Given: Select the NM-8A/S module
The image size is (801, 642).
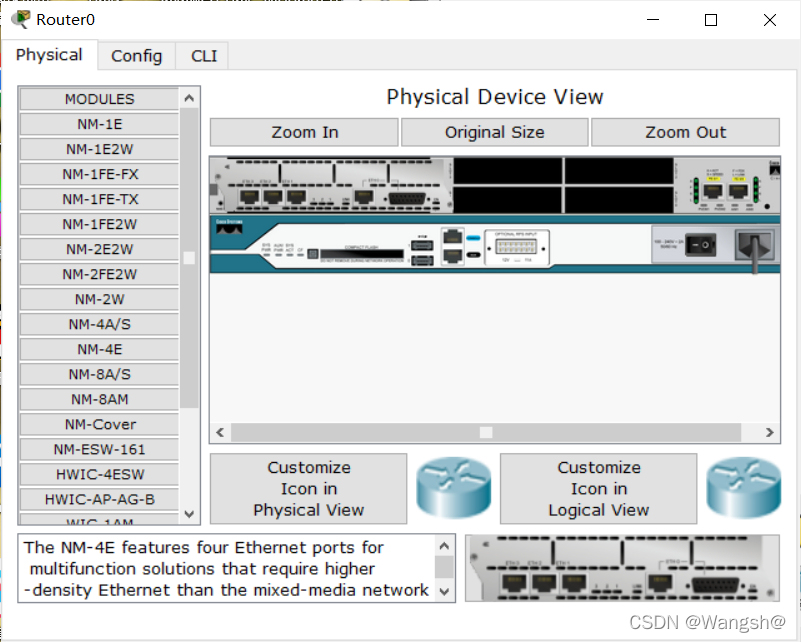Looking at the screenshot, I should point(100,374).
